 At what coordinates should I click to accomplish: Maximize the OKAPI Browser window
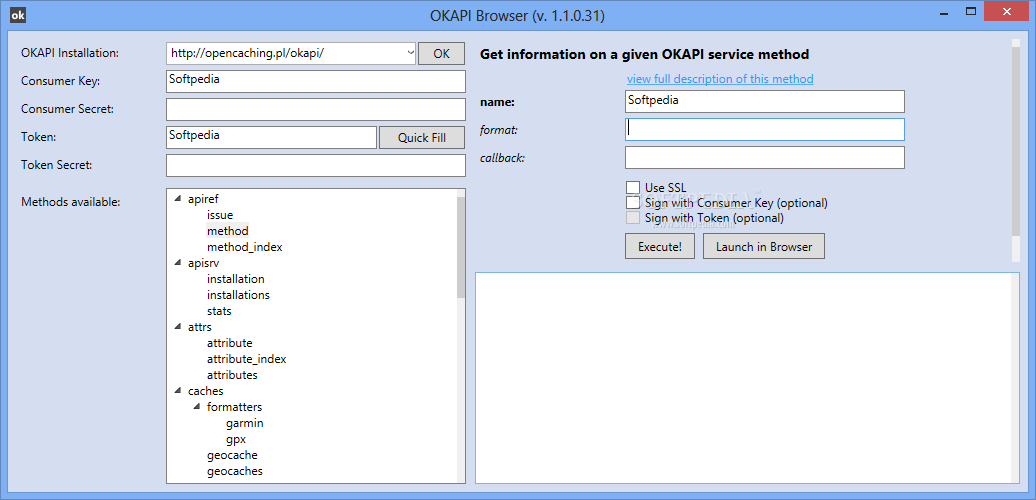(971, 11)
